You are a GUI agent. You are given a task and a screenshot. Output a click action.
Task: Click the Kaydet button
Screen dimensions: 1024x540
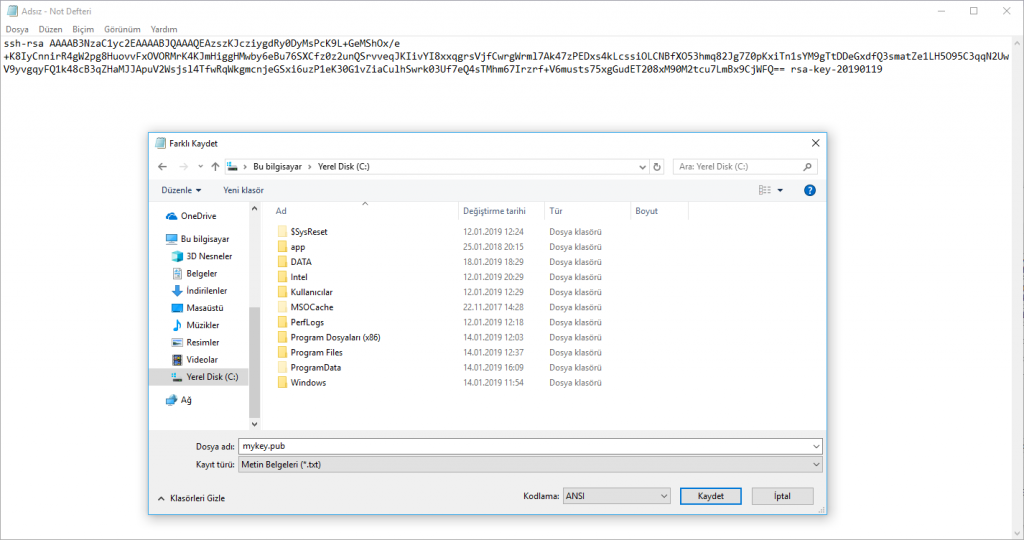[711, 496]
